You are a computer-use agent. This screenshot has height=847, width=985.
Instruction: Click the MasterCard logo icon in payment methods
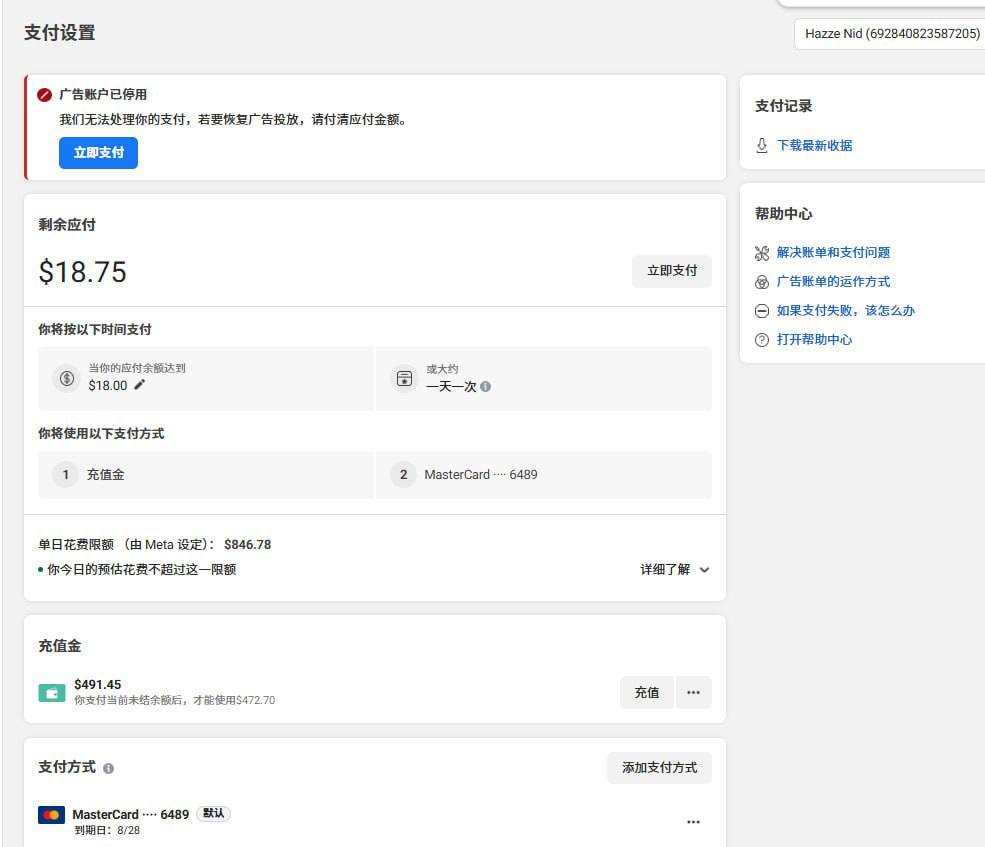(52, 815)
